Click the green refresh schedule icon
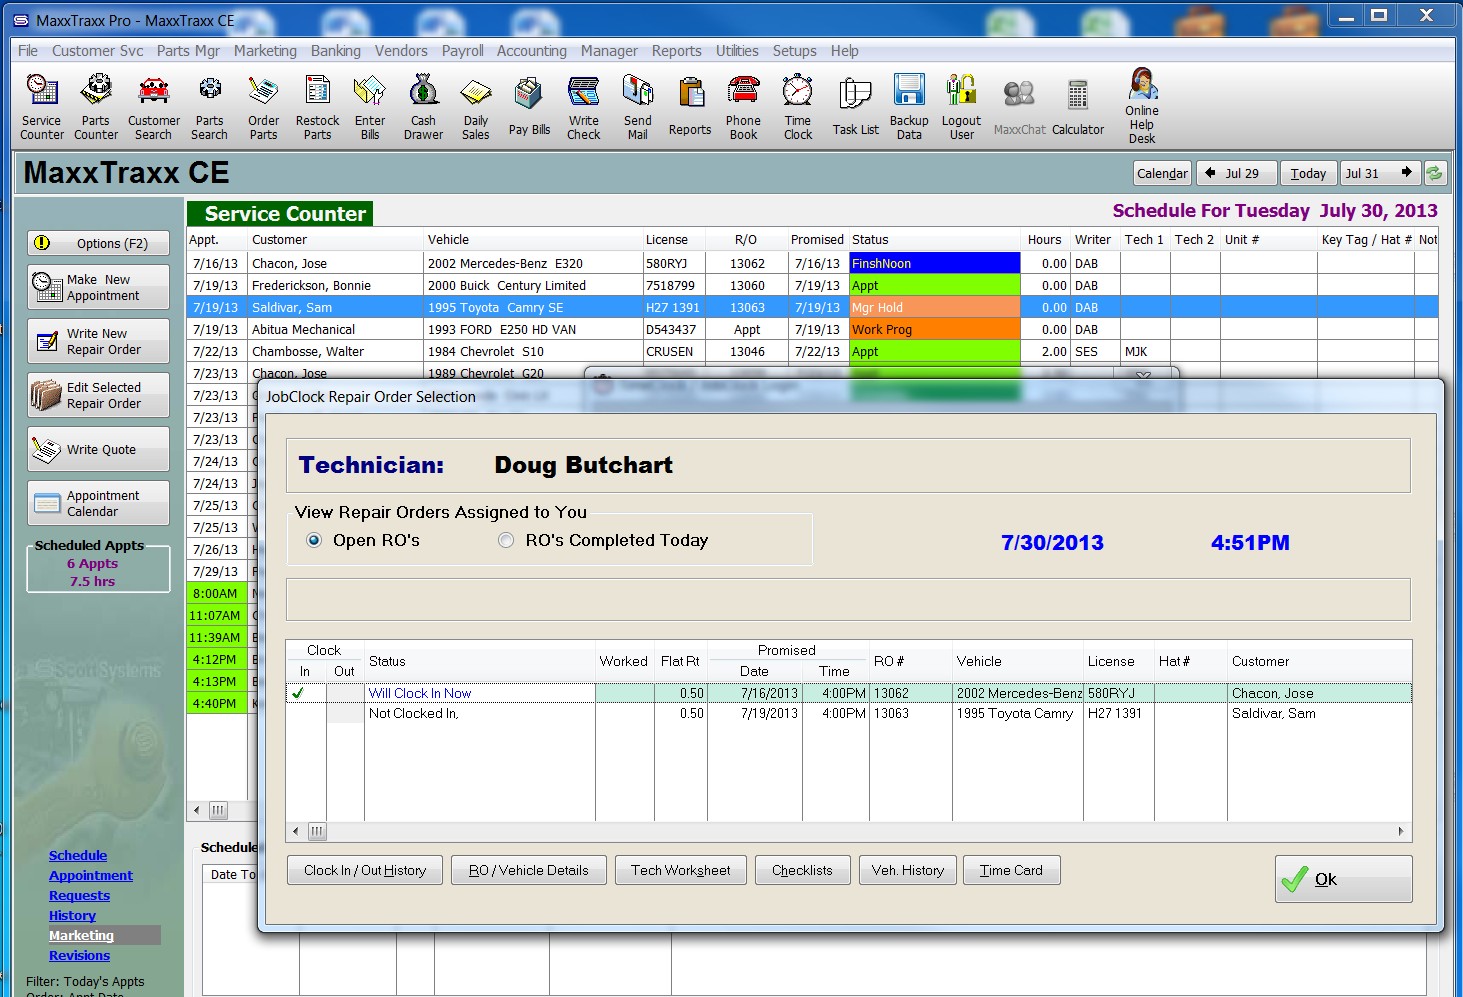This screenshot has height=997, width=1463. pos(1435,173)
